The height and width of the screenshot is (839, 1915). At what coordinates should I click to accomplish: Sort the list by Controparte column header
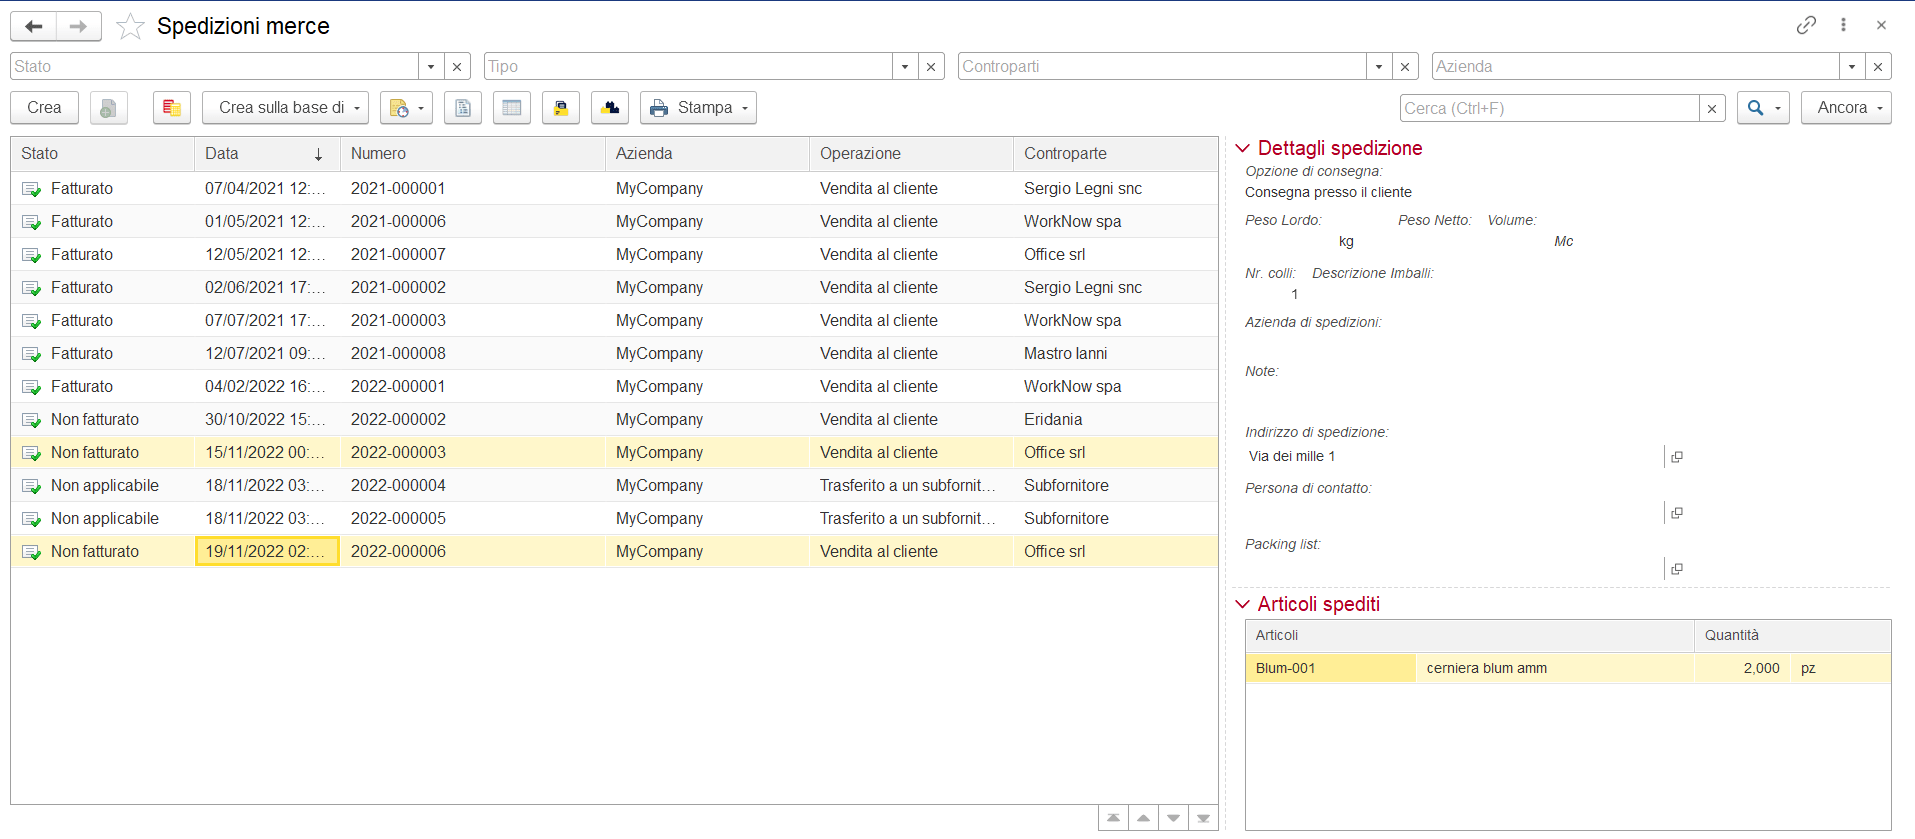(1115, 154)
